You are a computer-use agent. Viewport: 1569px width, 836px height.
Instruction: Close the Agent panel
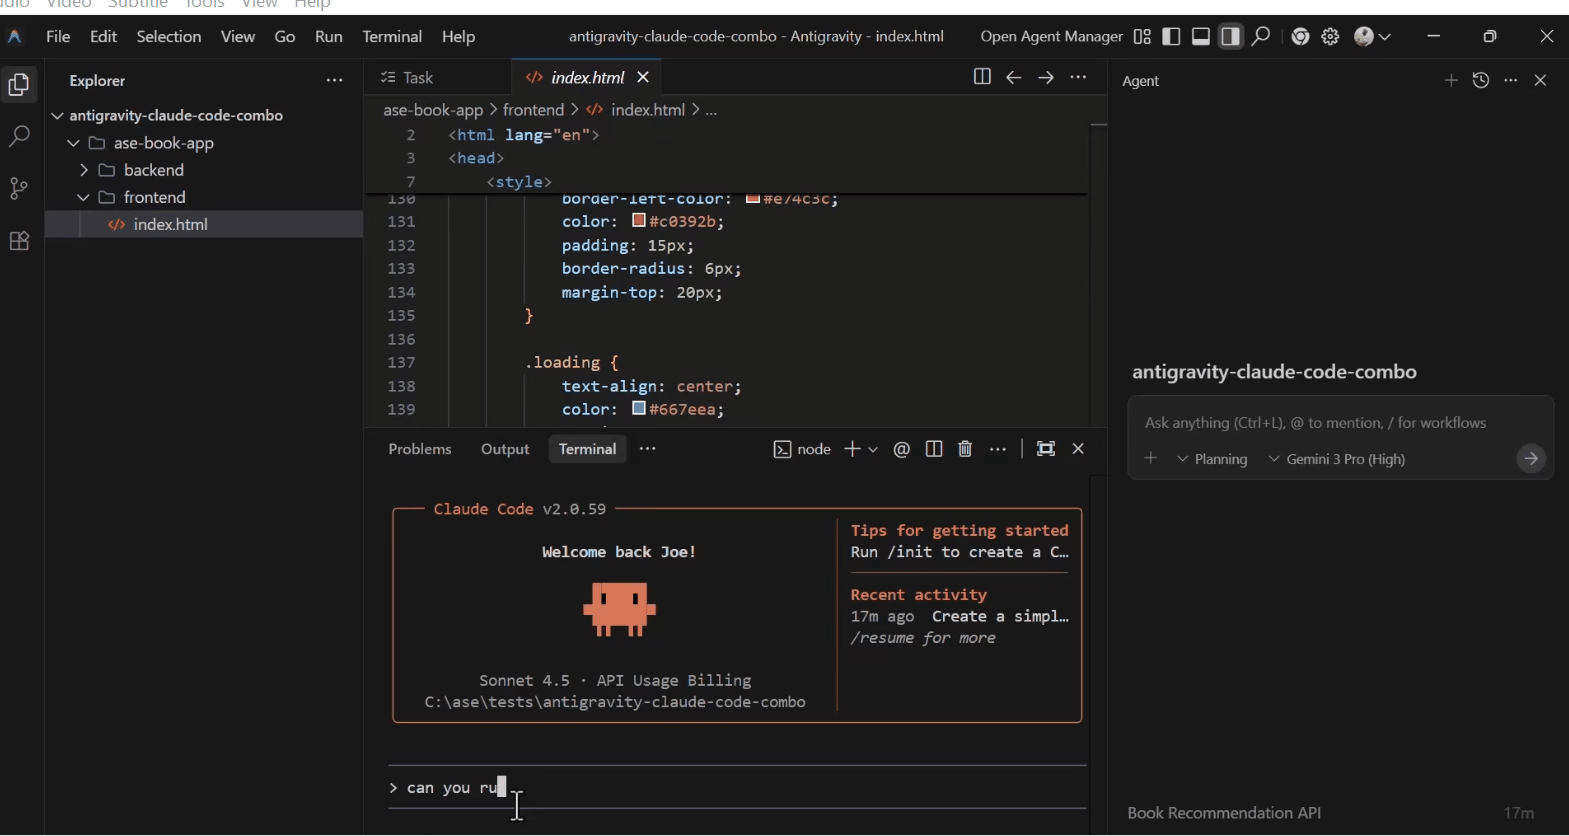tap(1541, 81)
